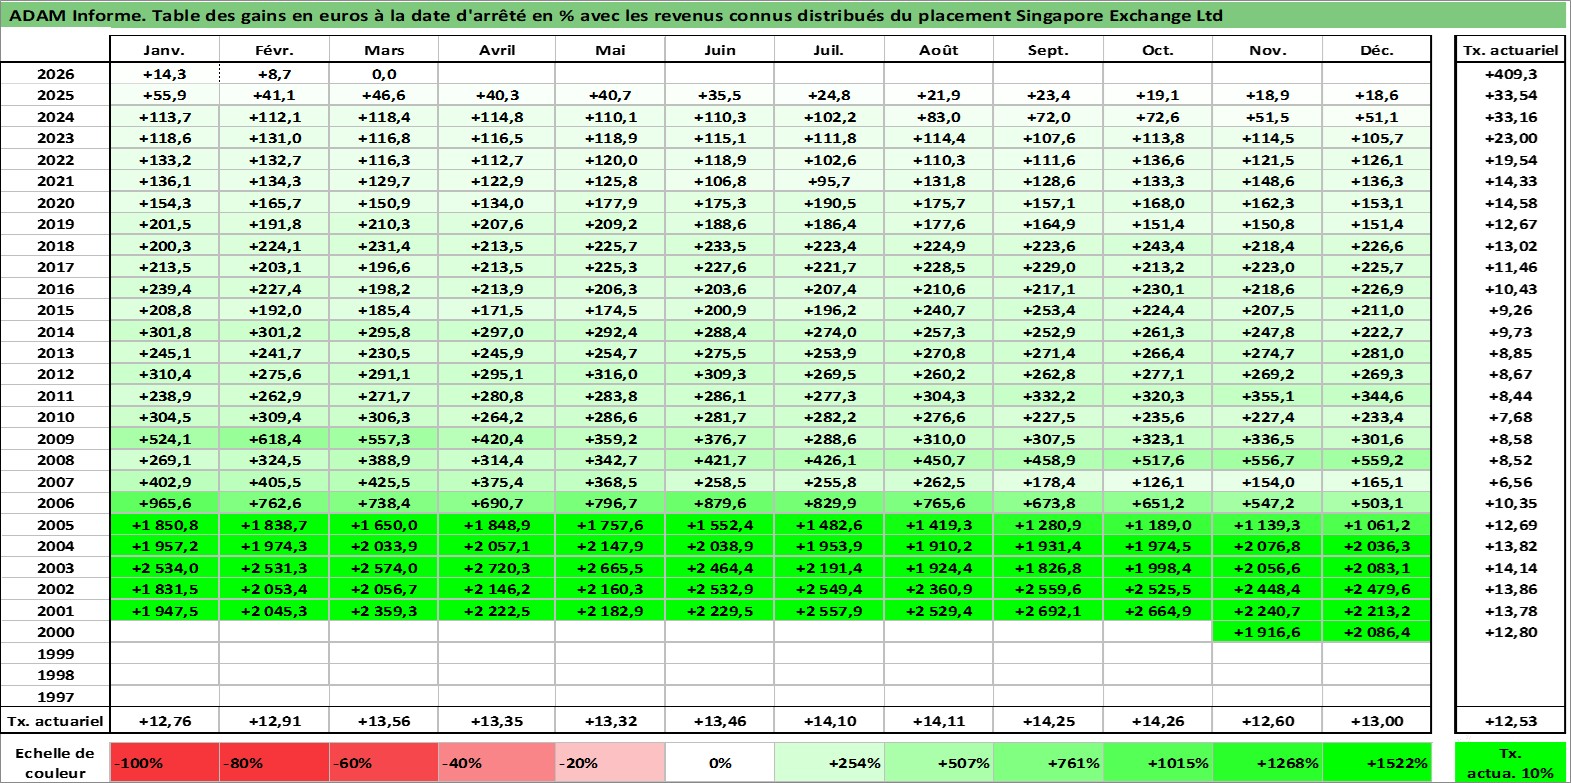This screenshot has height=783, width=1571.
Task: Click the +1522% bright green swatch
Action: pyautogui.click(x=1376, y=762)
